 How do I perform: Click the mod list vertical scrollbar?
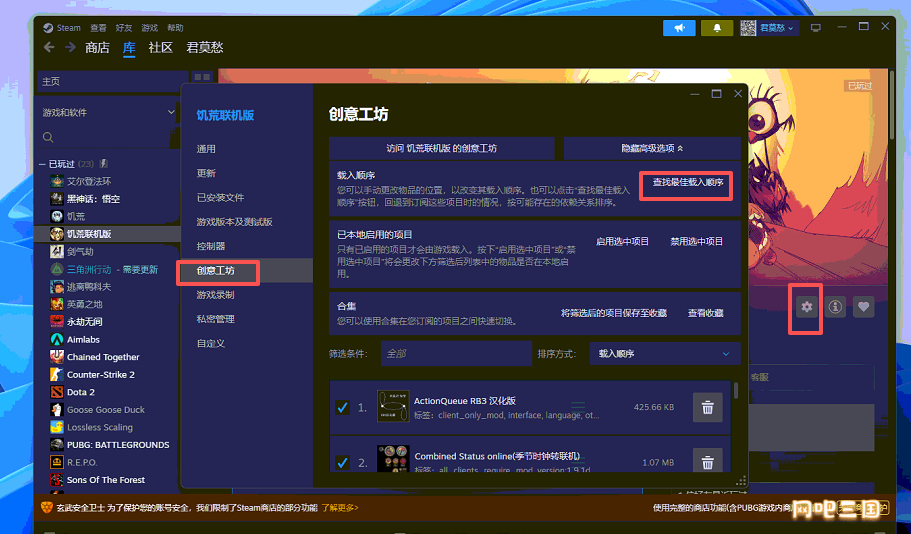tap(736, 390)
